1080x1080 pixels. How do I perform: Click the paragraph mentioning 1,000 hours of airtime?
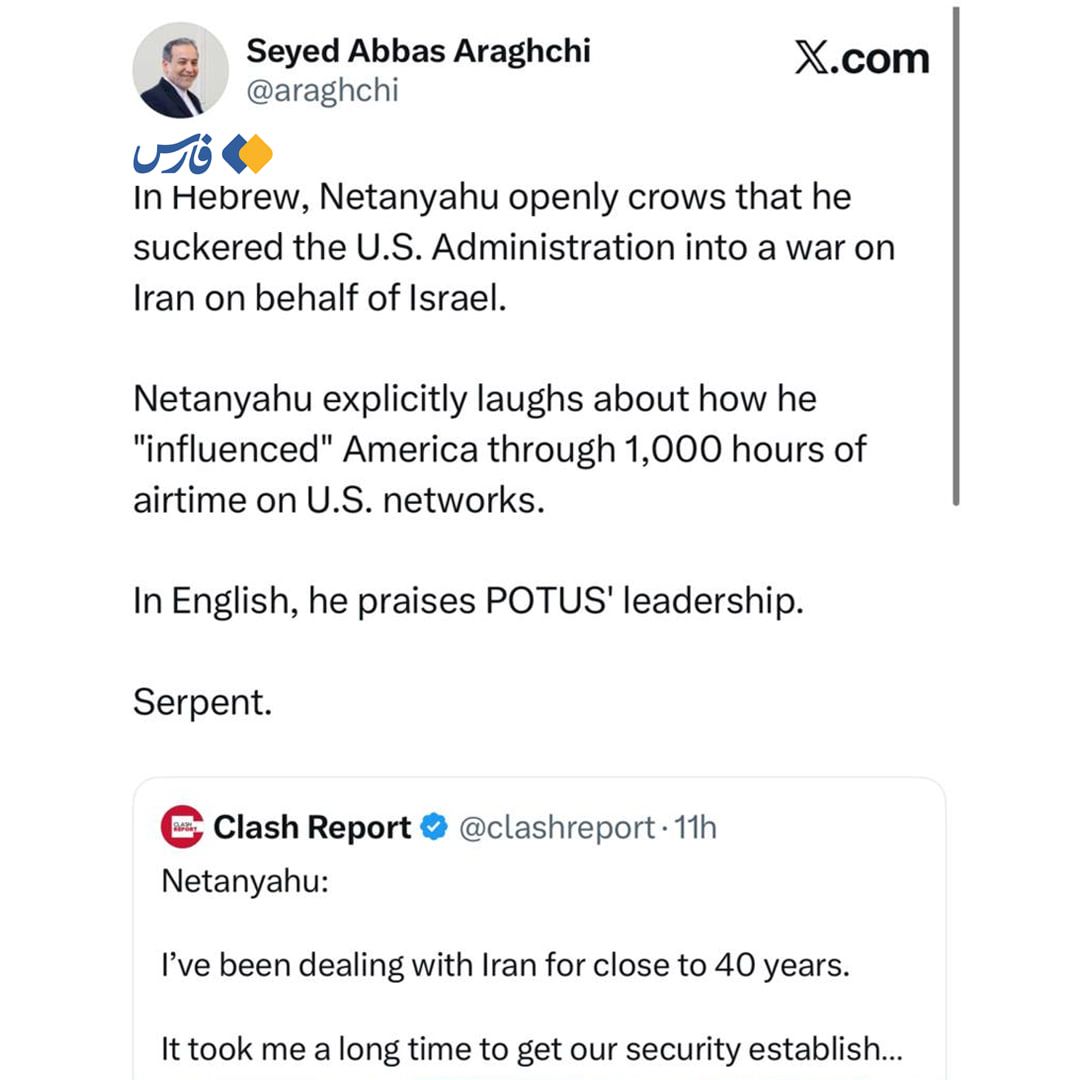499,449
